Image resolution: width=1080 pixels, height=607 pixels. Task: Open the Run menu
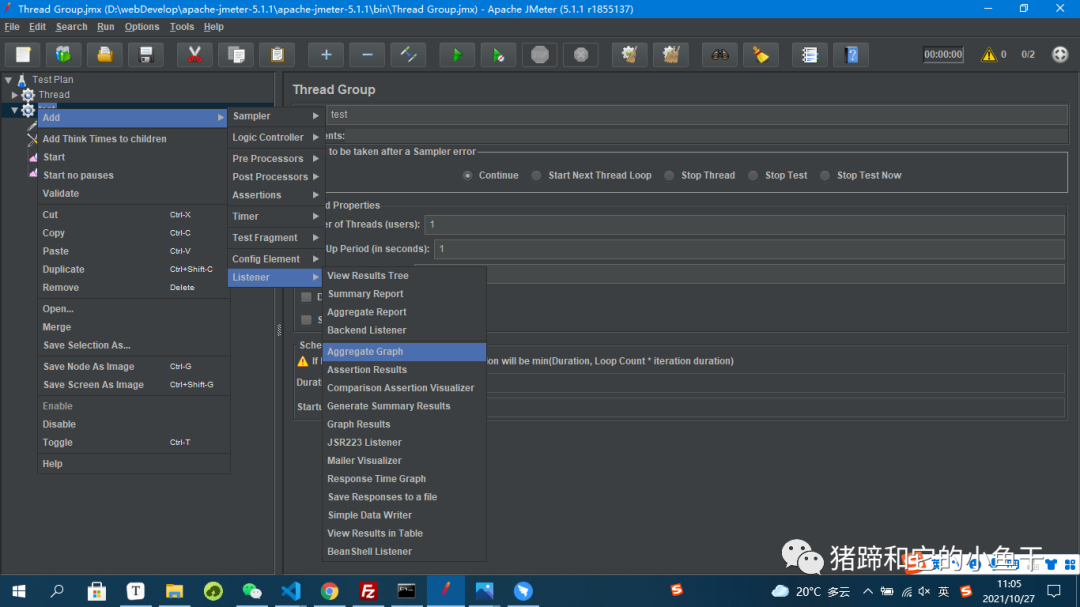click(105, 27)
